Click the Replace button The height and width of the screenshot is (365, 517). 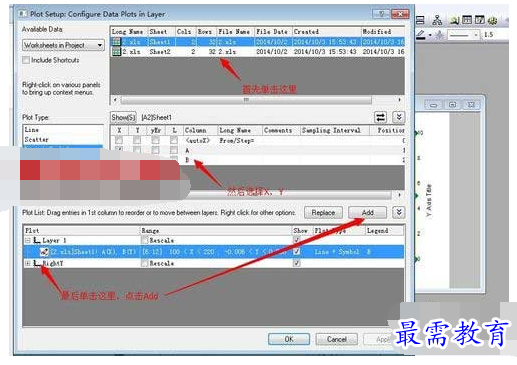323,213
